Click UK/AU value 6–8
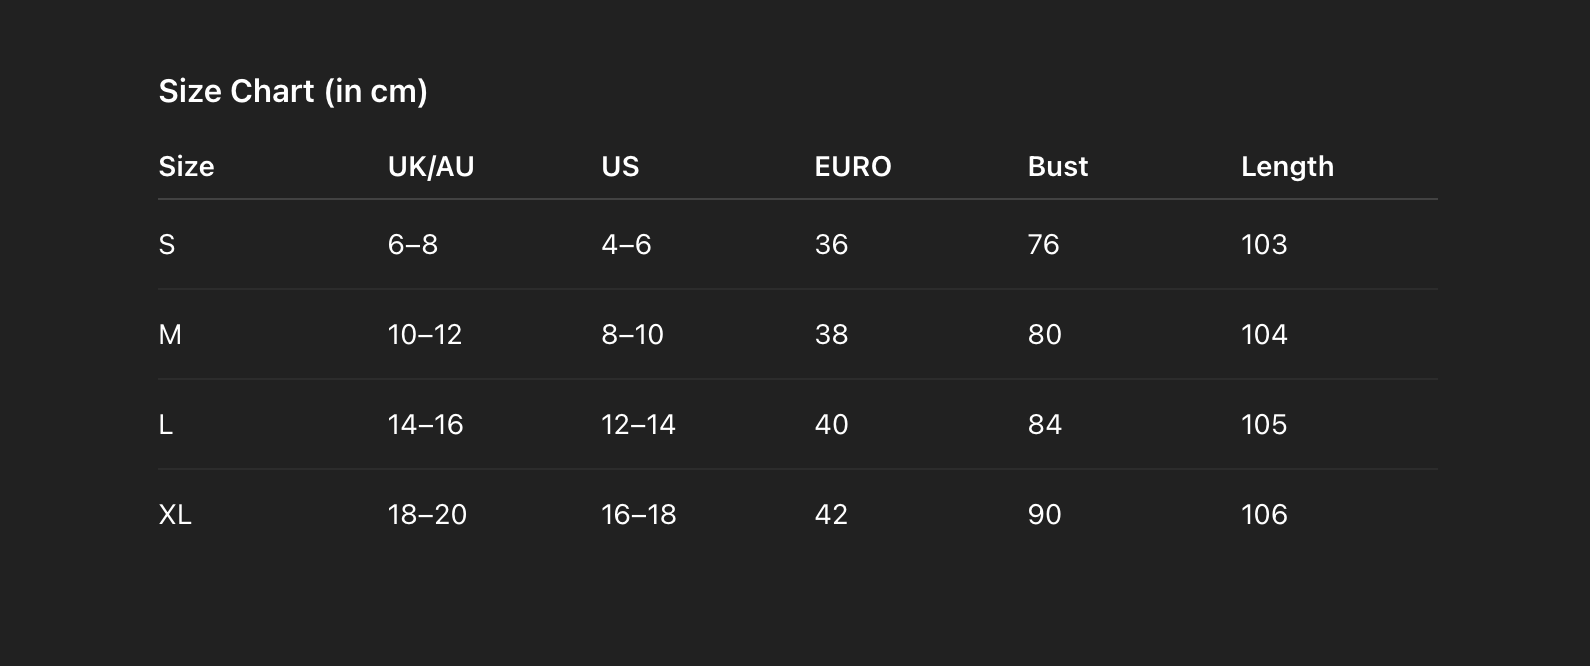The image size is (1590, 666). (x=413, y=244)
